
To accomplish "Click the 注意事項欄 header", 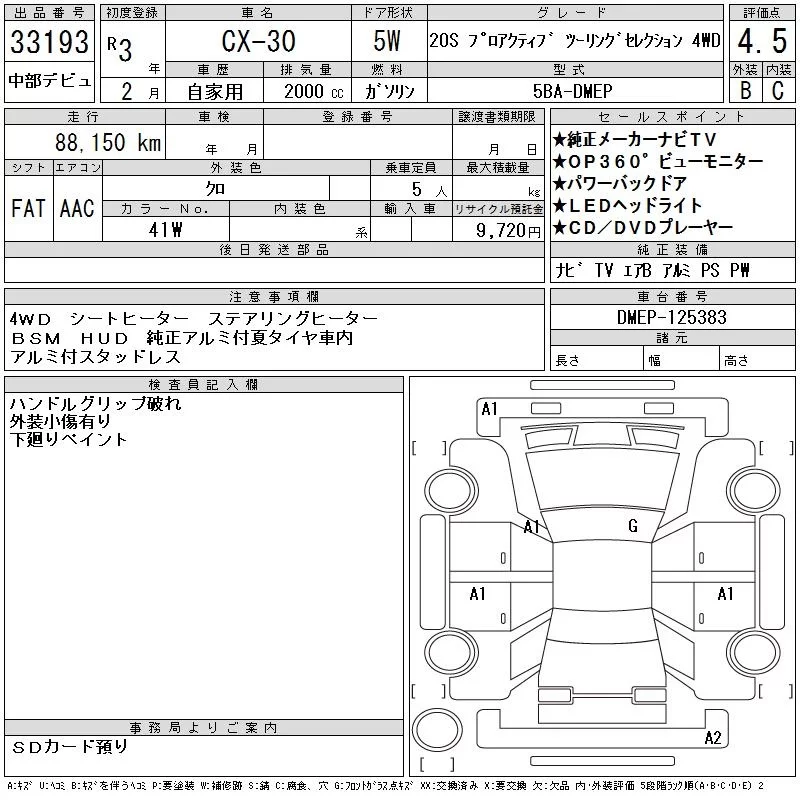I will [274, 296].
